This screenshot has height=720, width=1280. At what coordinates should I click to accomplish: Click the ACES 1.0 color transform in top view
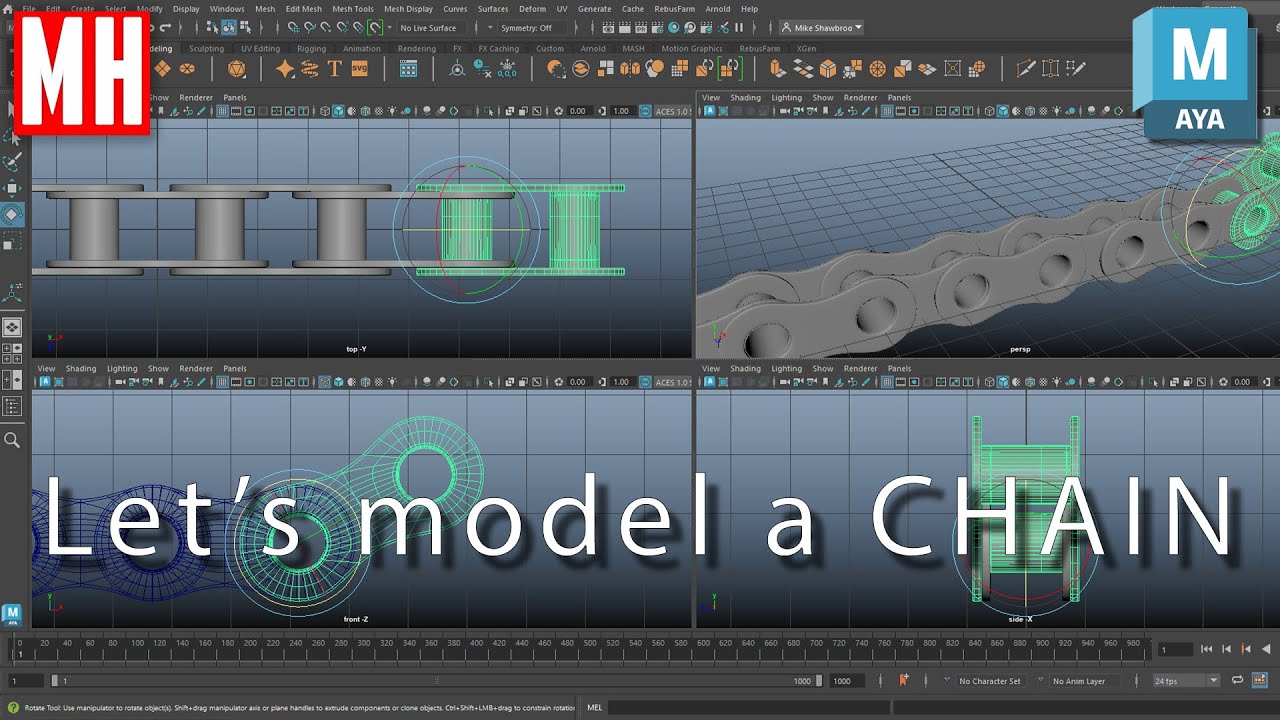point(672,111)
